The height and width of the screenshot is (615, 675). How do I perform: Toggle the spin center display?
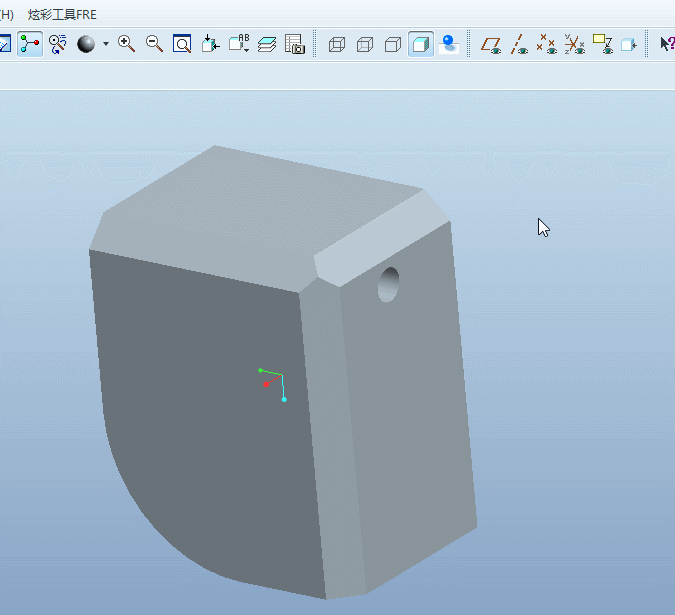pyautogui.click(x=30, y=43)
